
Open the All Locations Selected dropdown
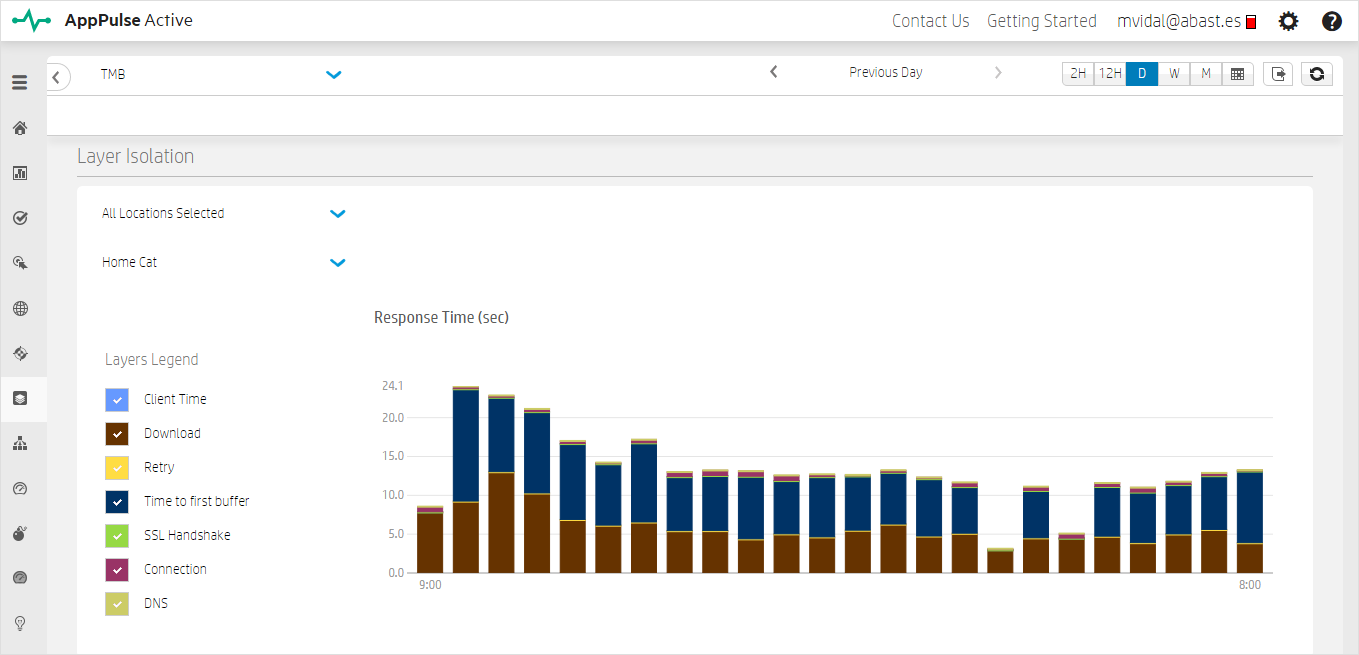(338, 214)
